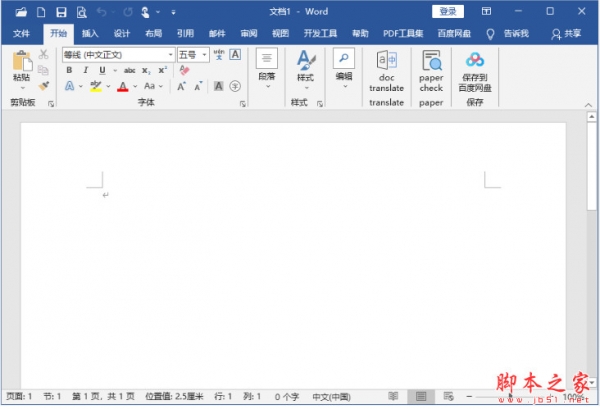Screen dimensions: 600x409
Task: Click the touch/mouse mode icon
Action: tap(145, 12)
